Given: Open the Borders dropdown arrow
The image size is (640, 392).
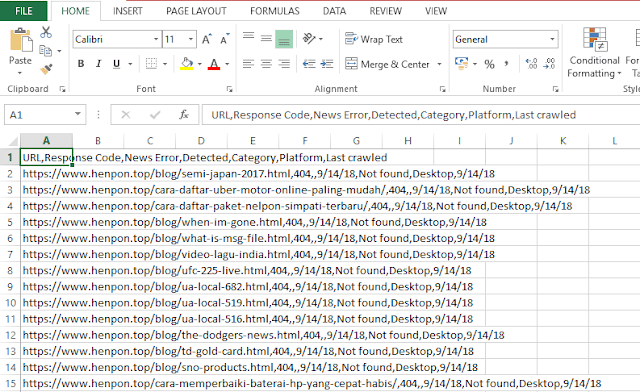Looking at the screenshot, I should pyautogui.click(x=165, y=64).
